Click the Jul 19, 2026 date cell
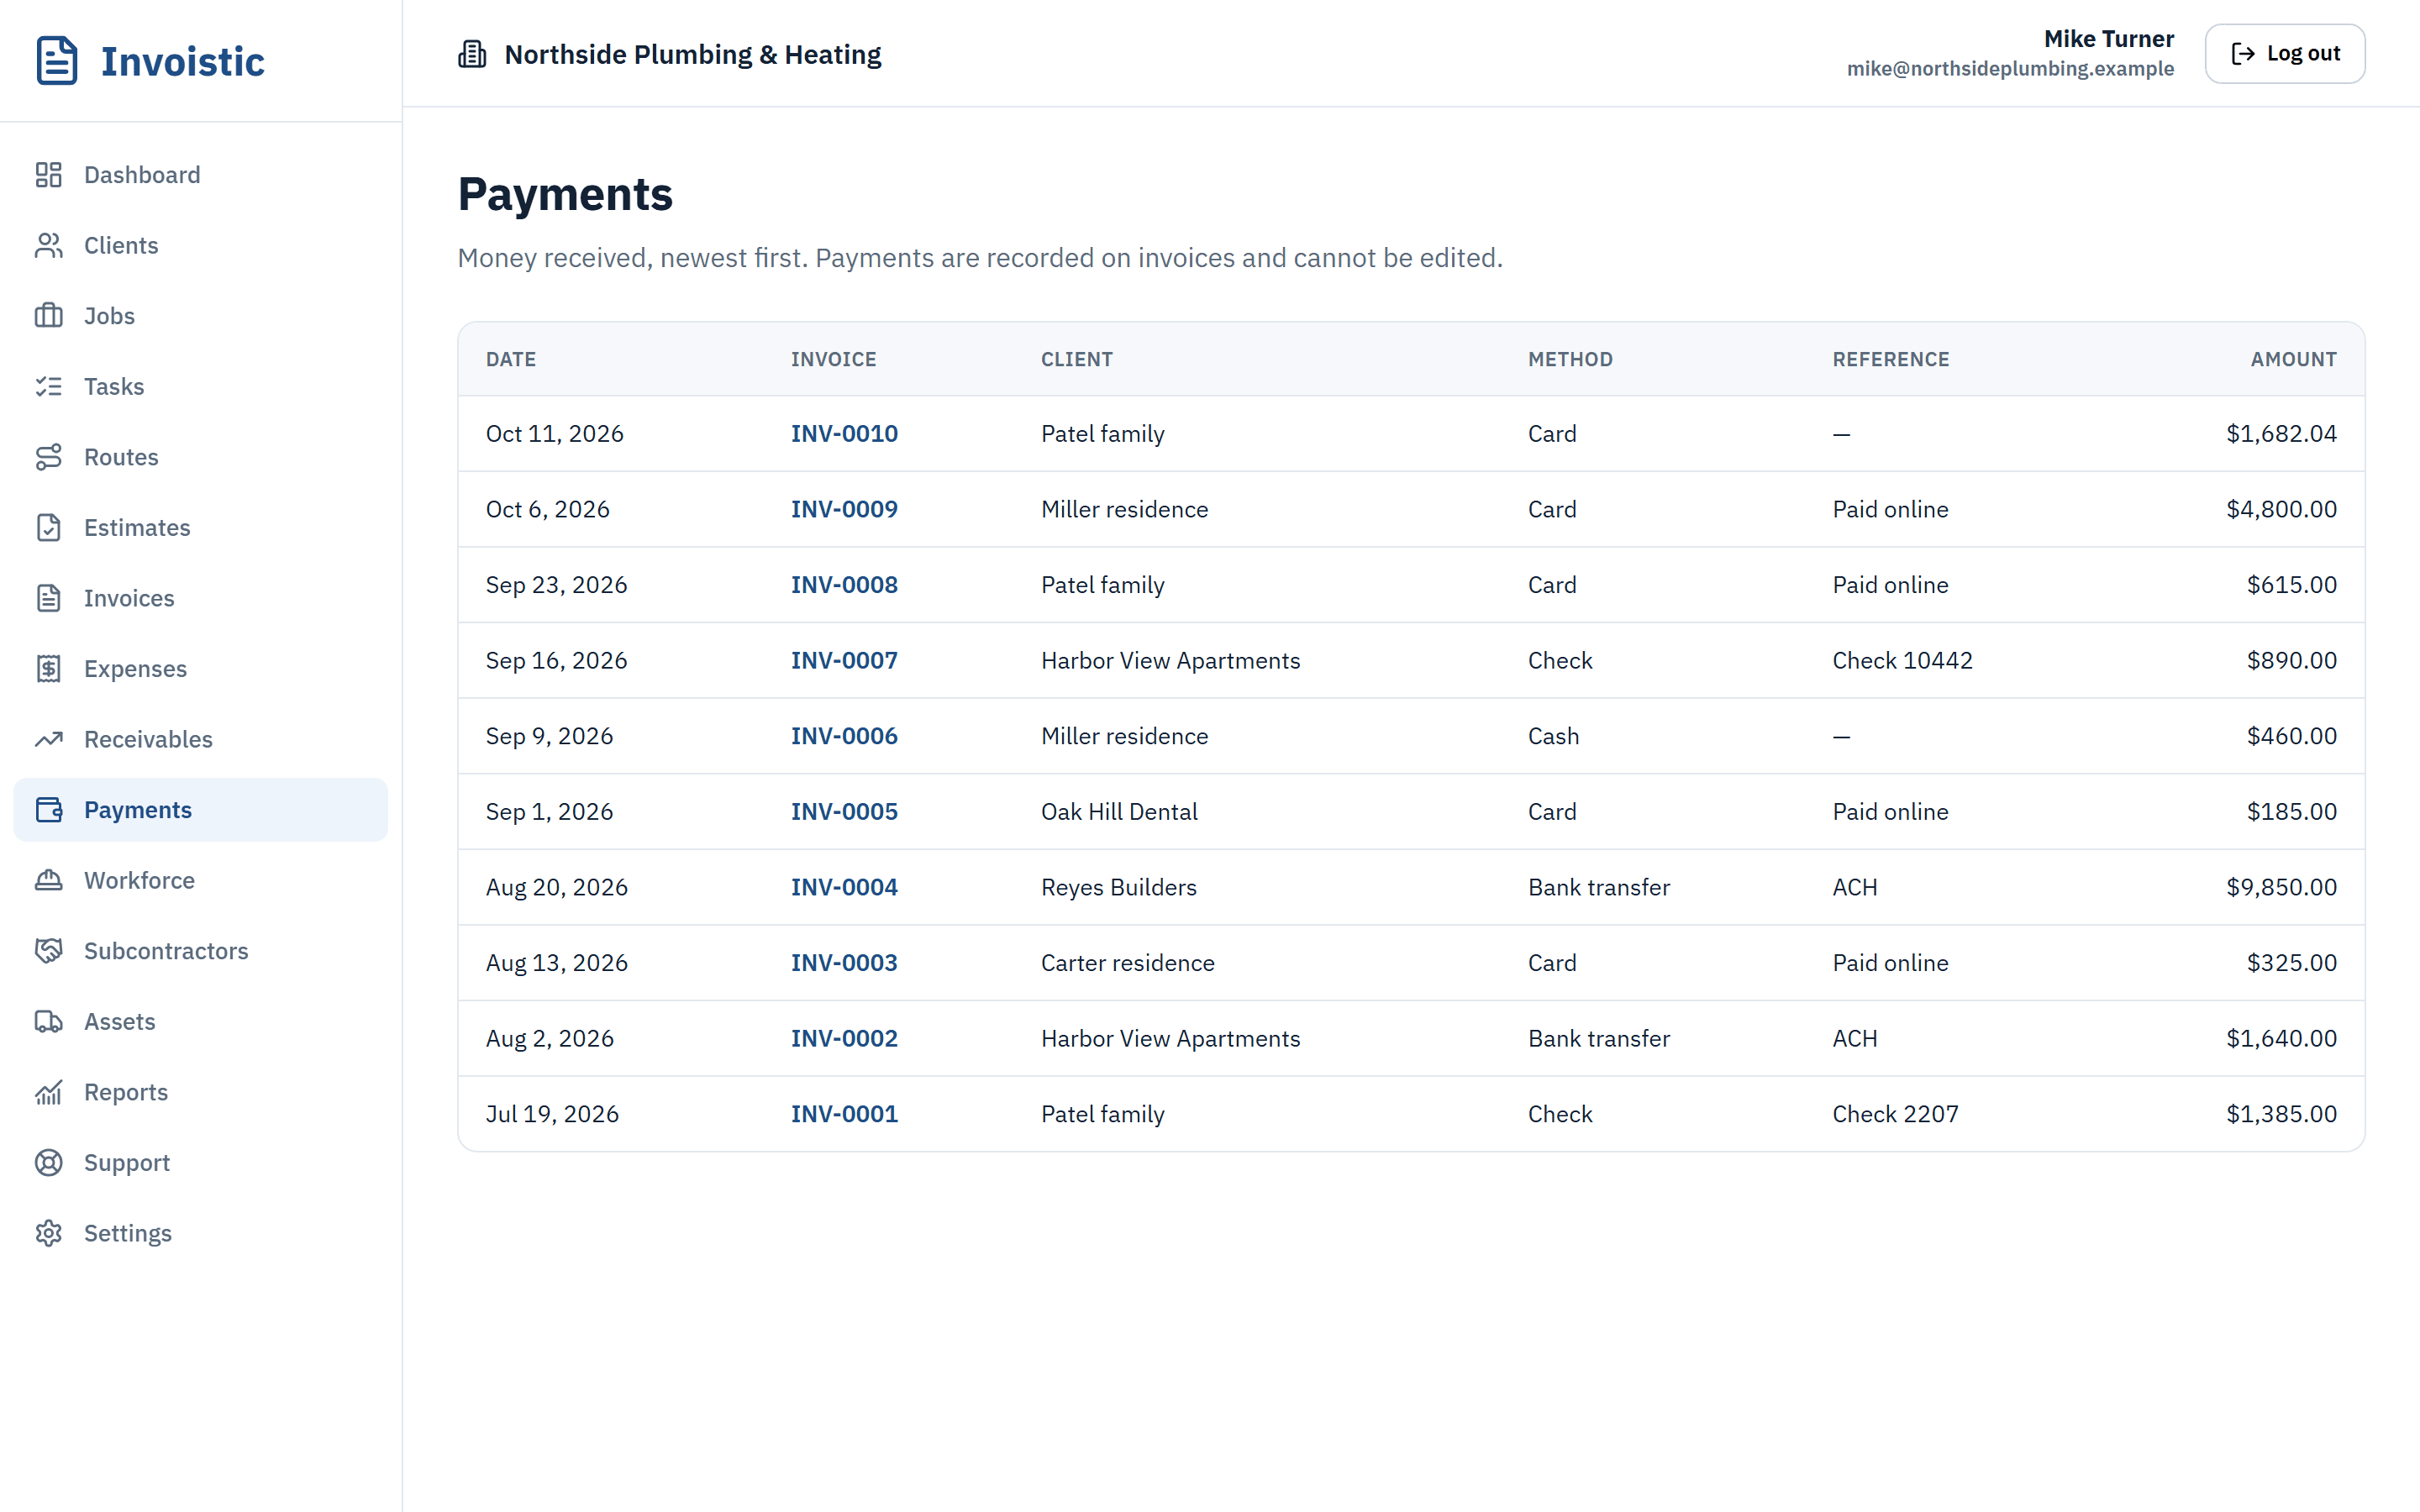This screenshot has height=1512, width=2420. tap(552, 1114)
